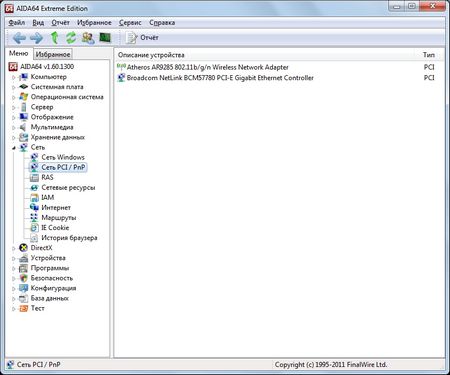Click the Сеть network icon
The width and height of the screenshot is (450, 375).
(x=23, y=147)
